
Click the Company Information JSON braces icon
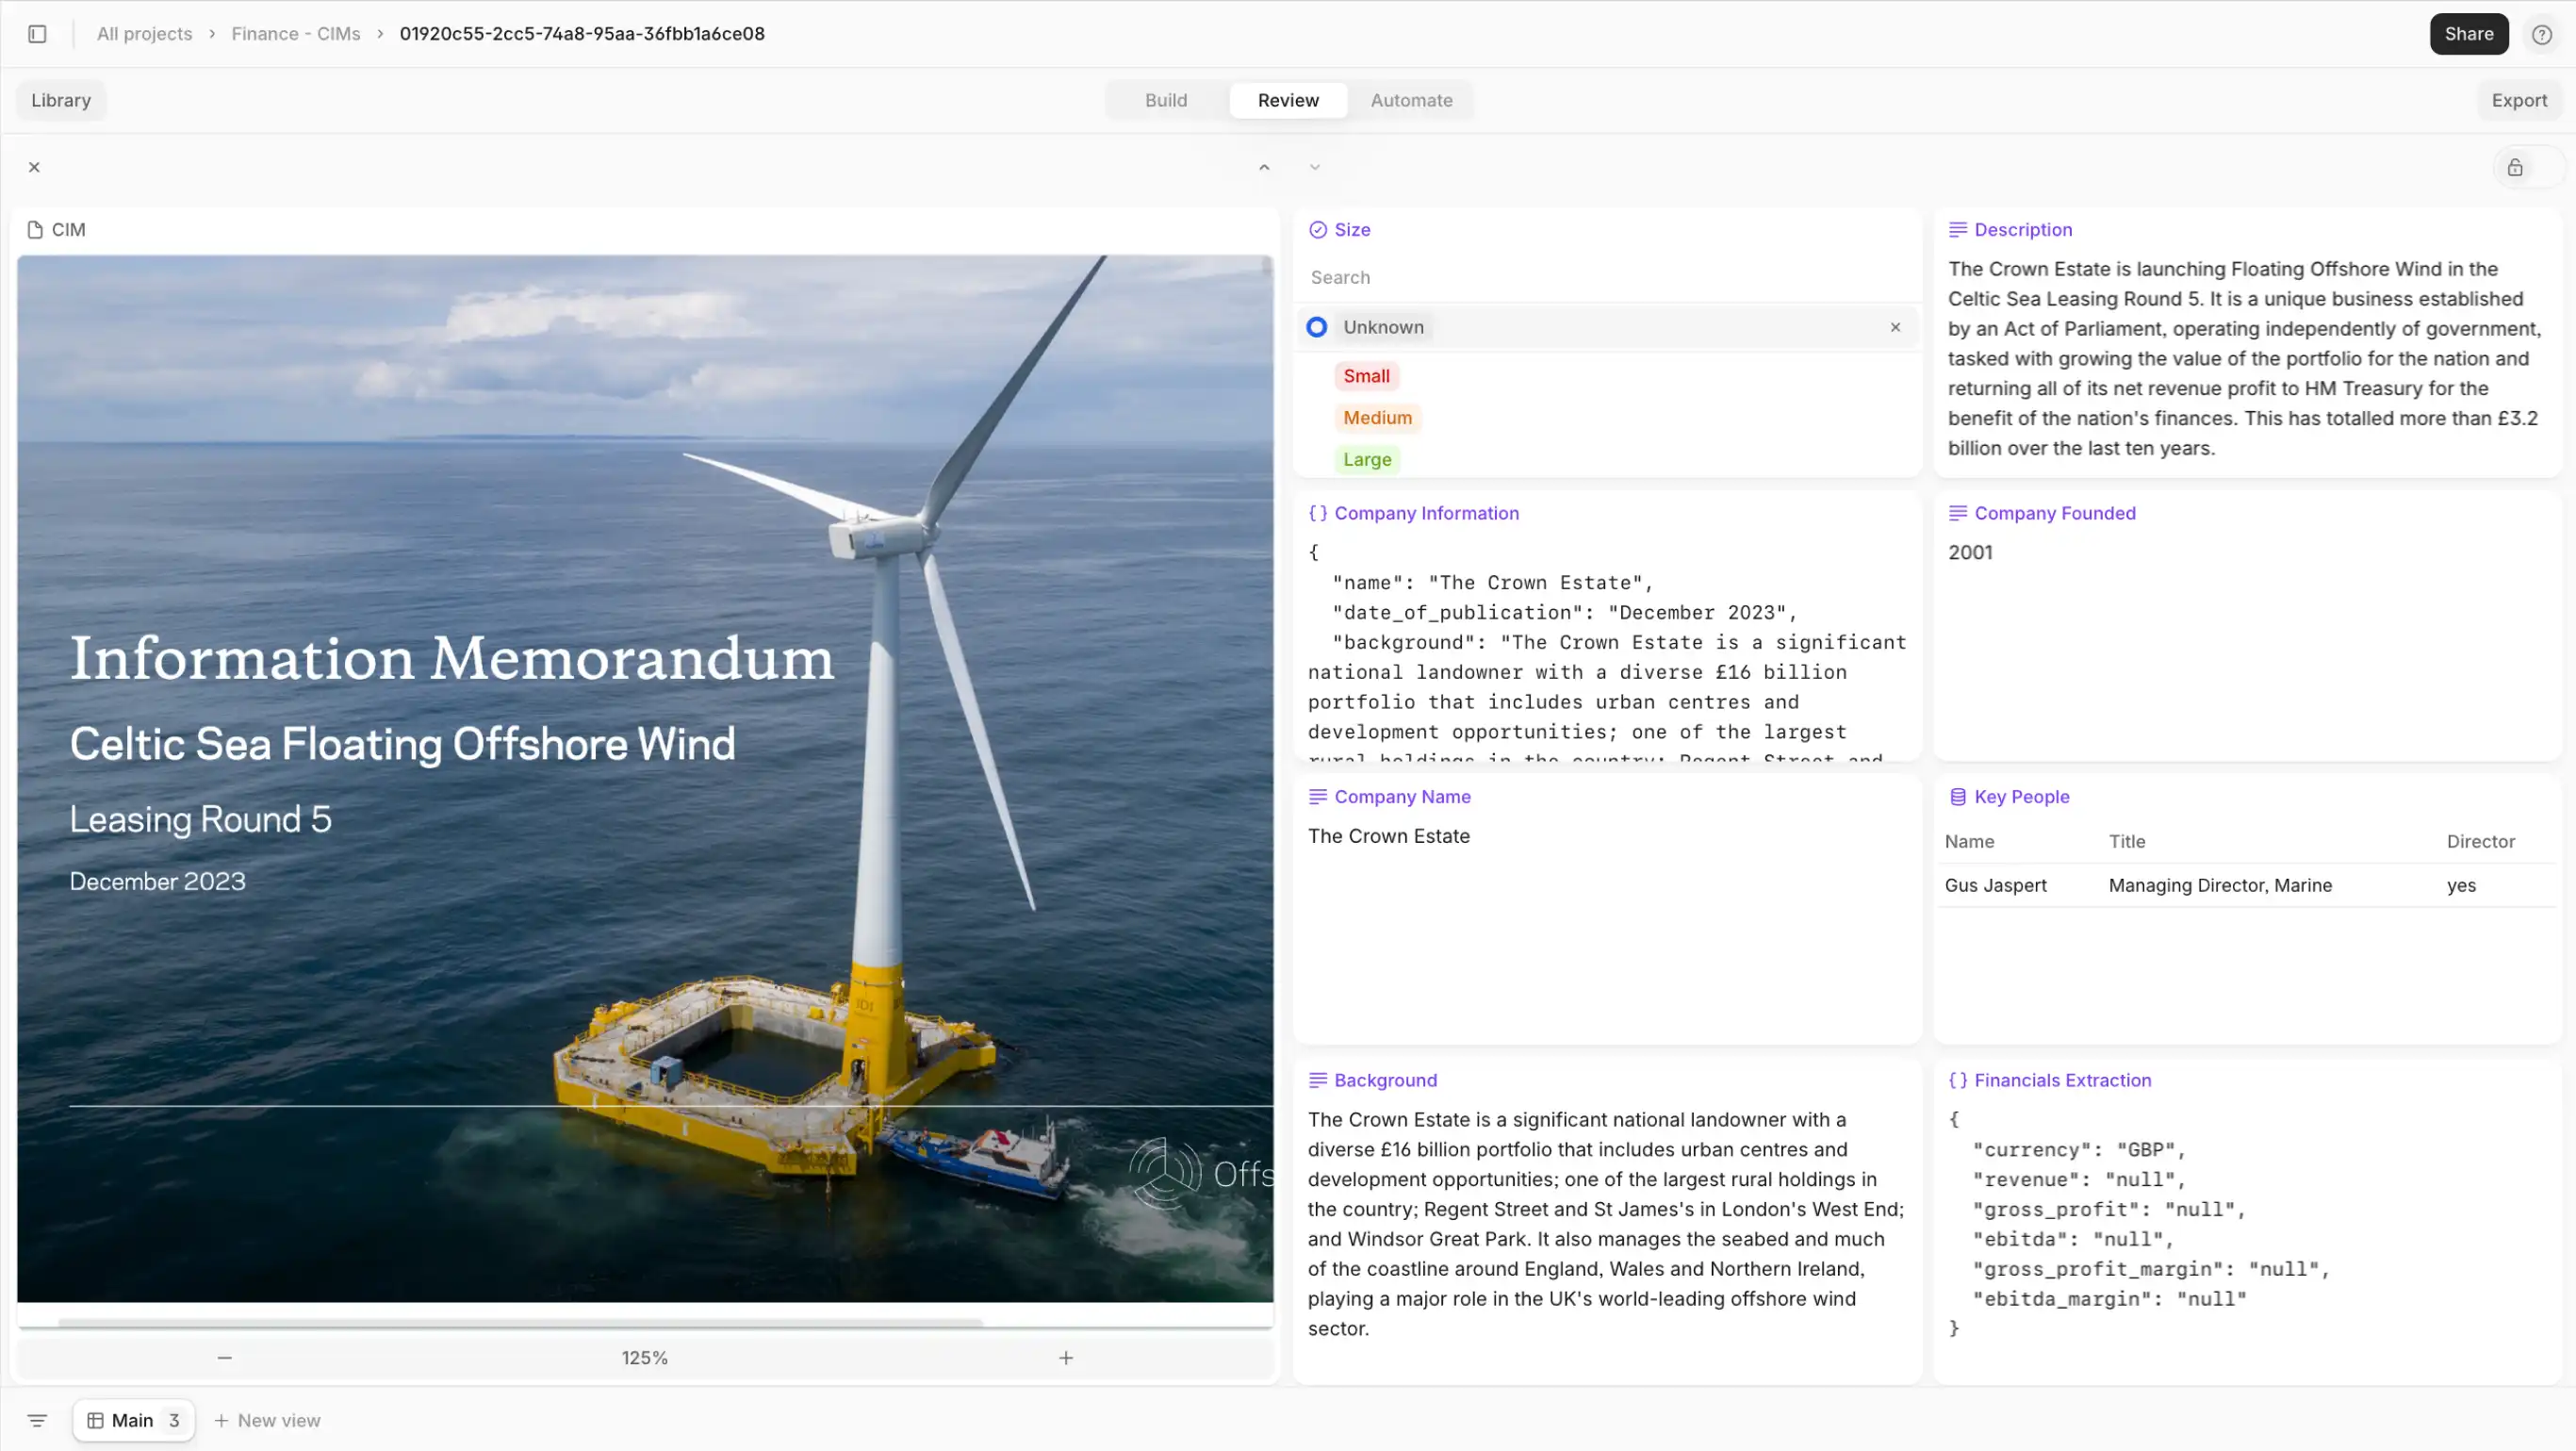(x=1318, y=513)
